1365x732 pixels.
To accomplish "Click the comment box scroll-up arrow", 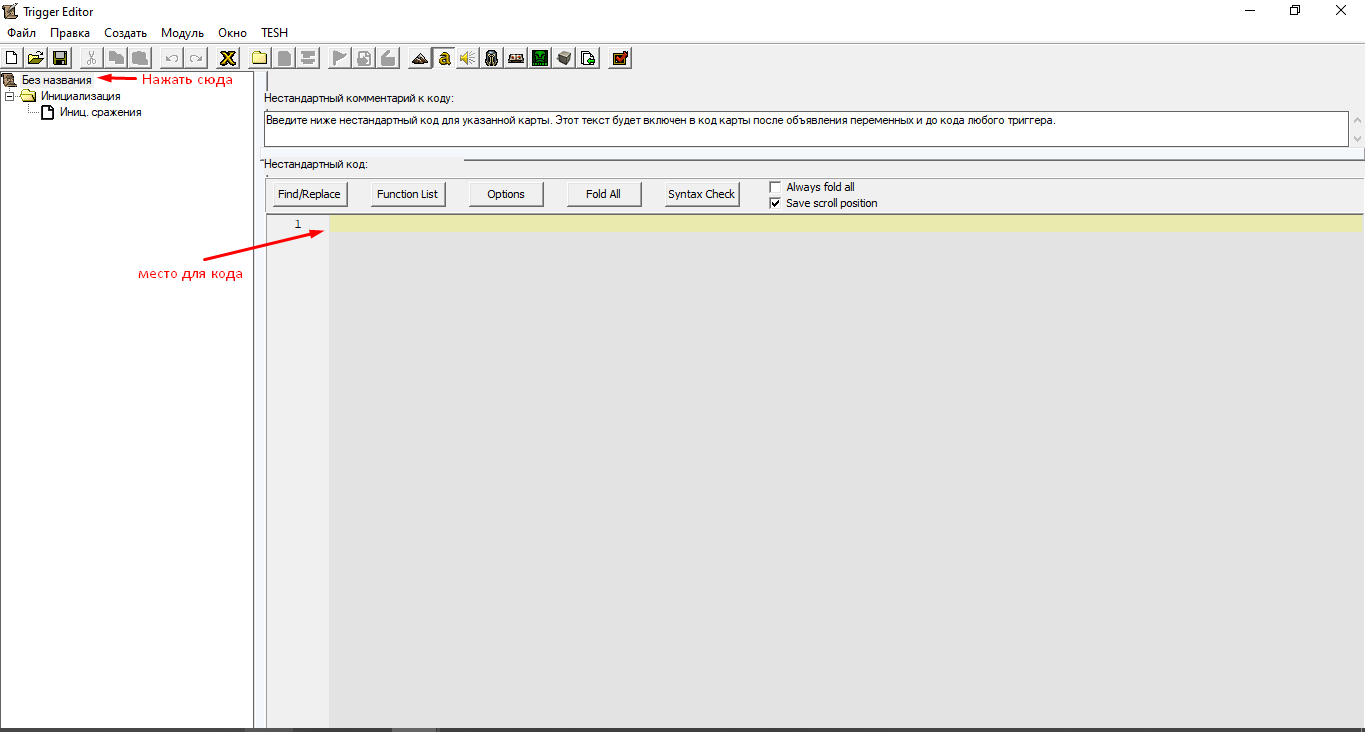I will coord(1356,119).
